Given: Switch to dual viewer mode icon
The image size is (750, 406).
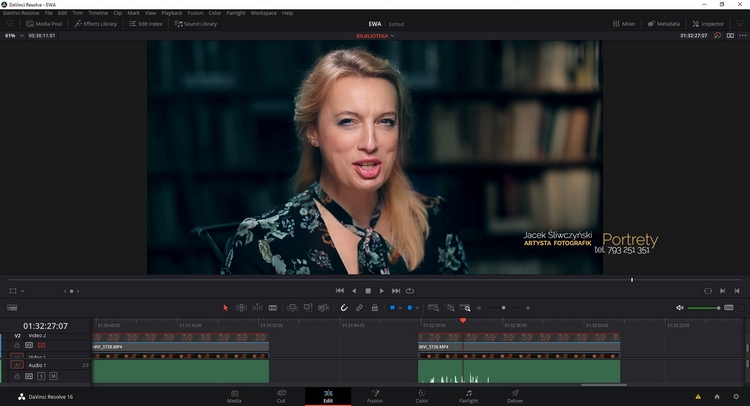Looking at the screenshot, I should point(730,35).
